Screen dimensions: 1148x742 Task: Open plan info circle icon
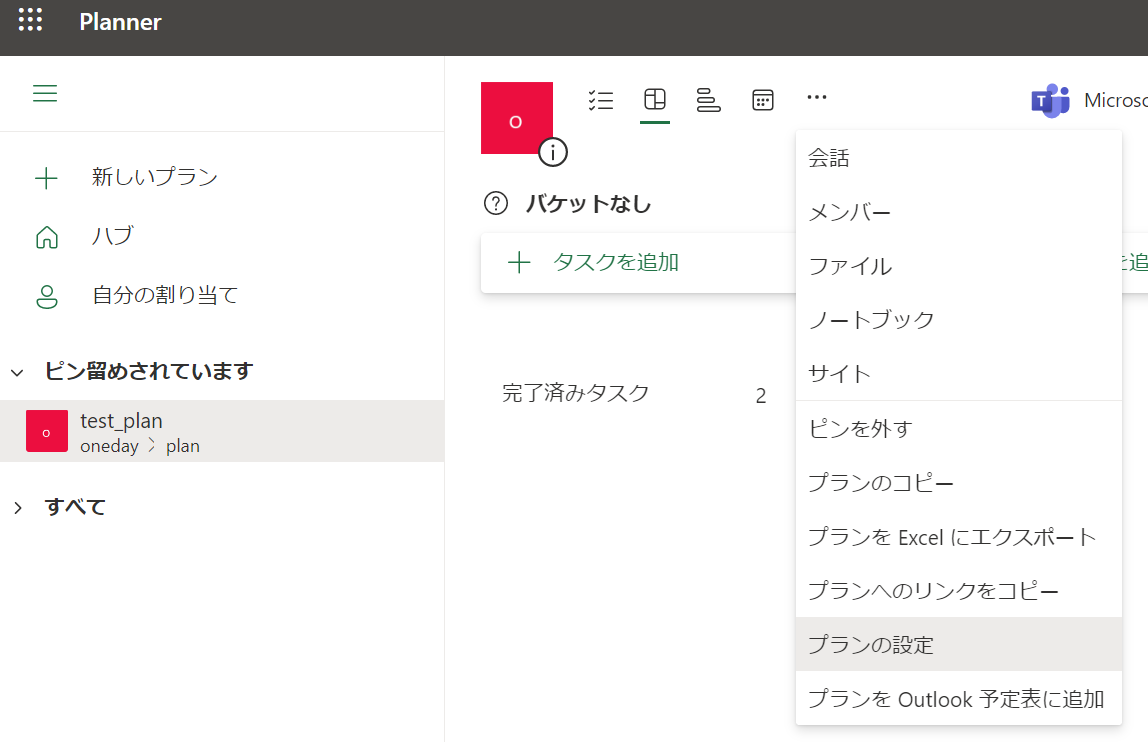pyautogui.click(x=553, y=152)
